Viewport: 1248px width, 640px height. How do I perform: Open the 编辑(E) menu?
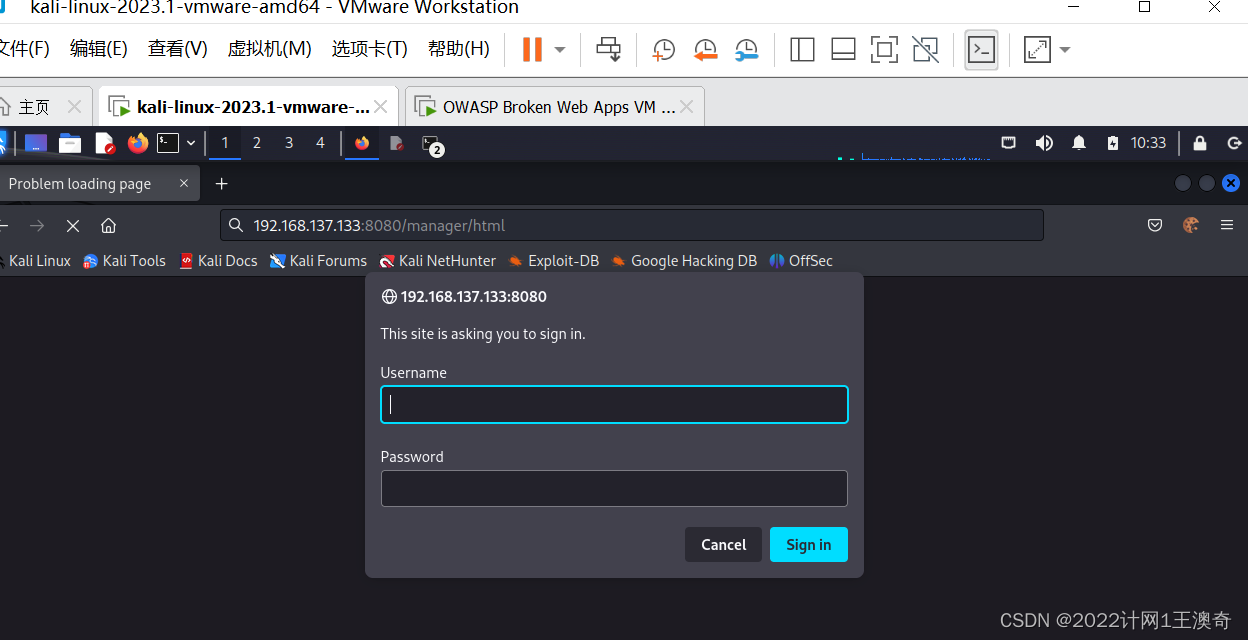click(99, 49)
